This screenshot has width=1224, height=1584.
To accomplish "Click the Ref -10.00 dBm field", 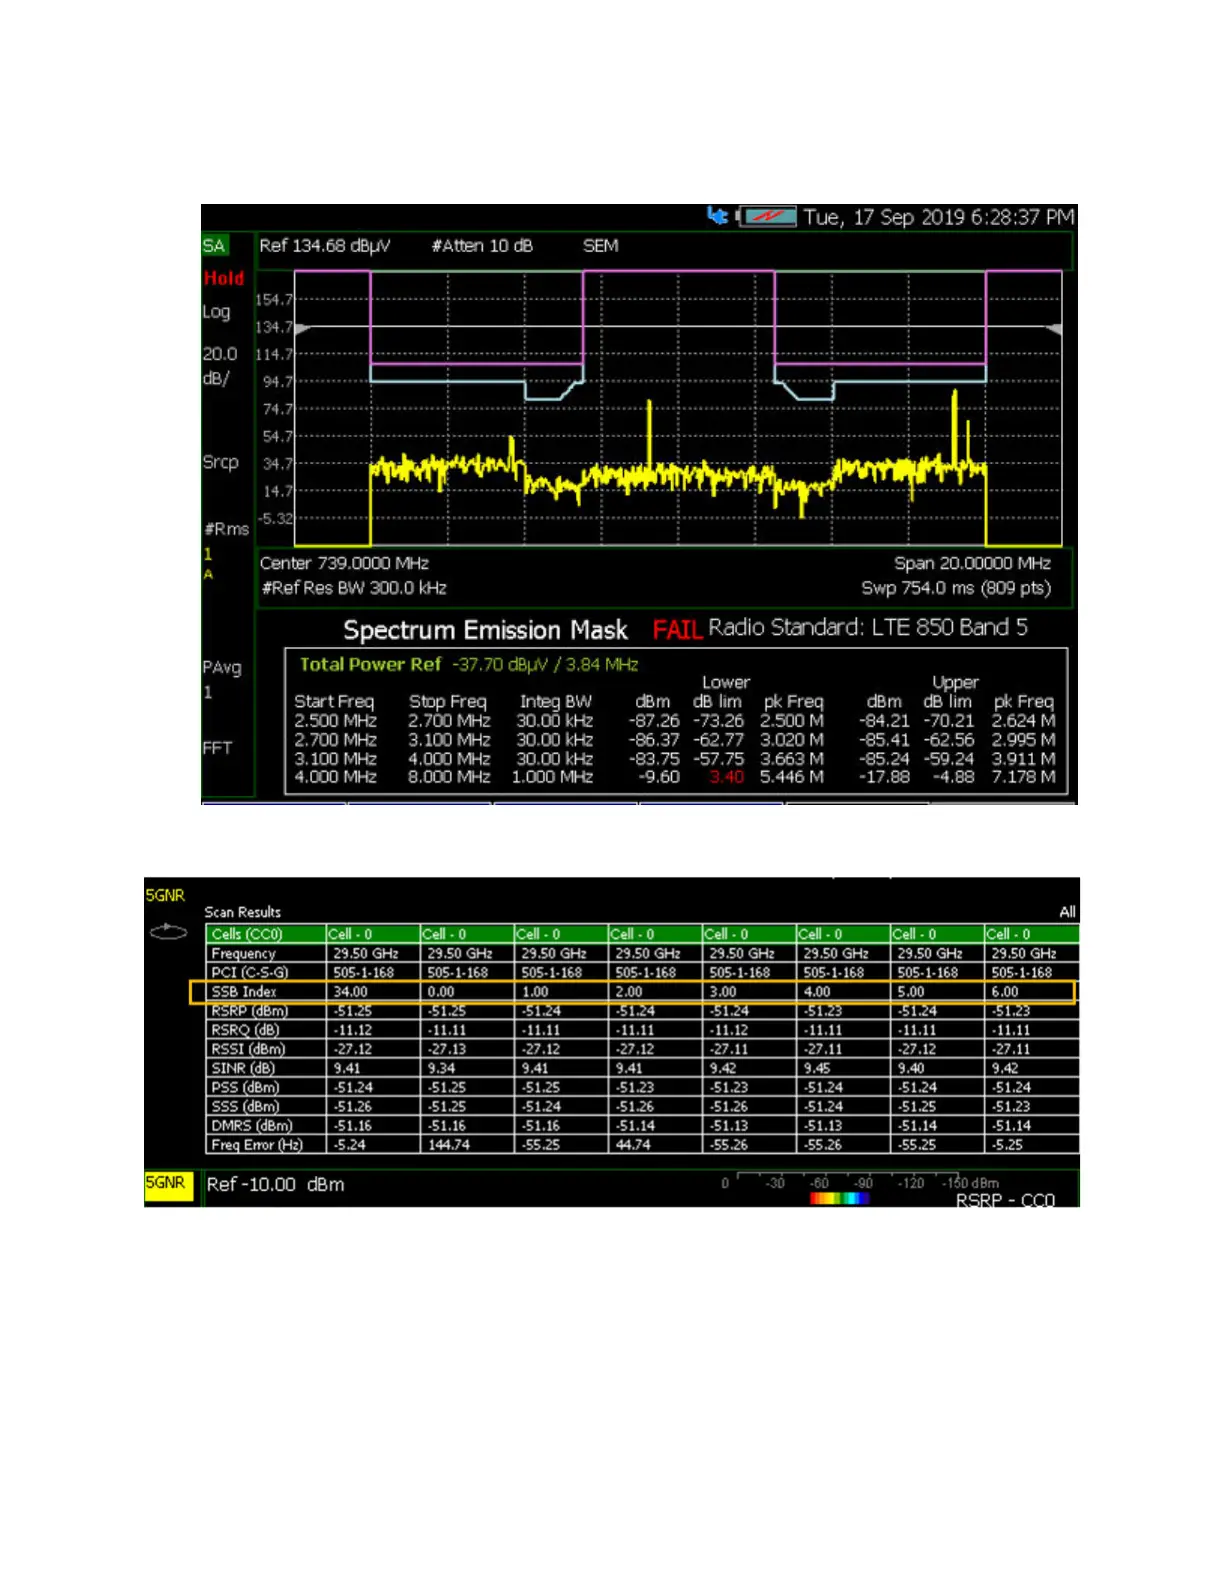I will coord(276,1185).
